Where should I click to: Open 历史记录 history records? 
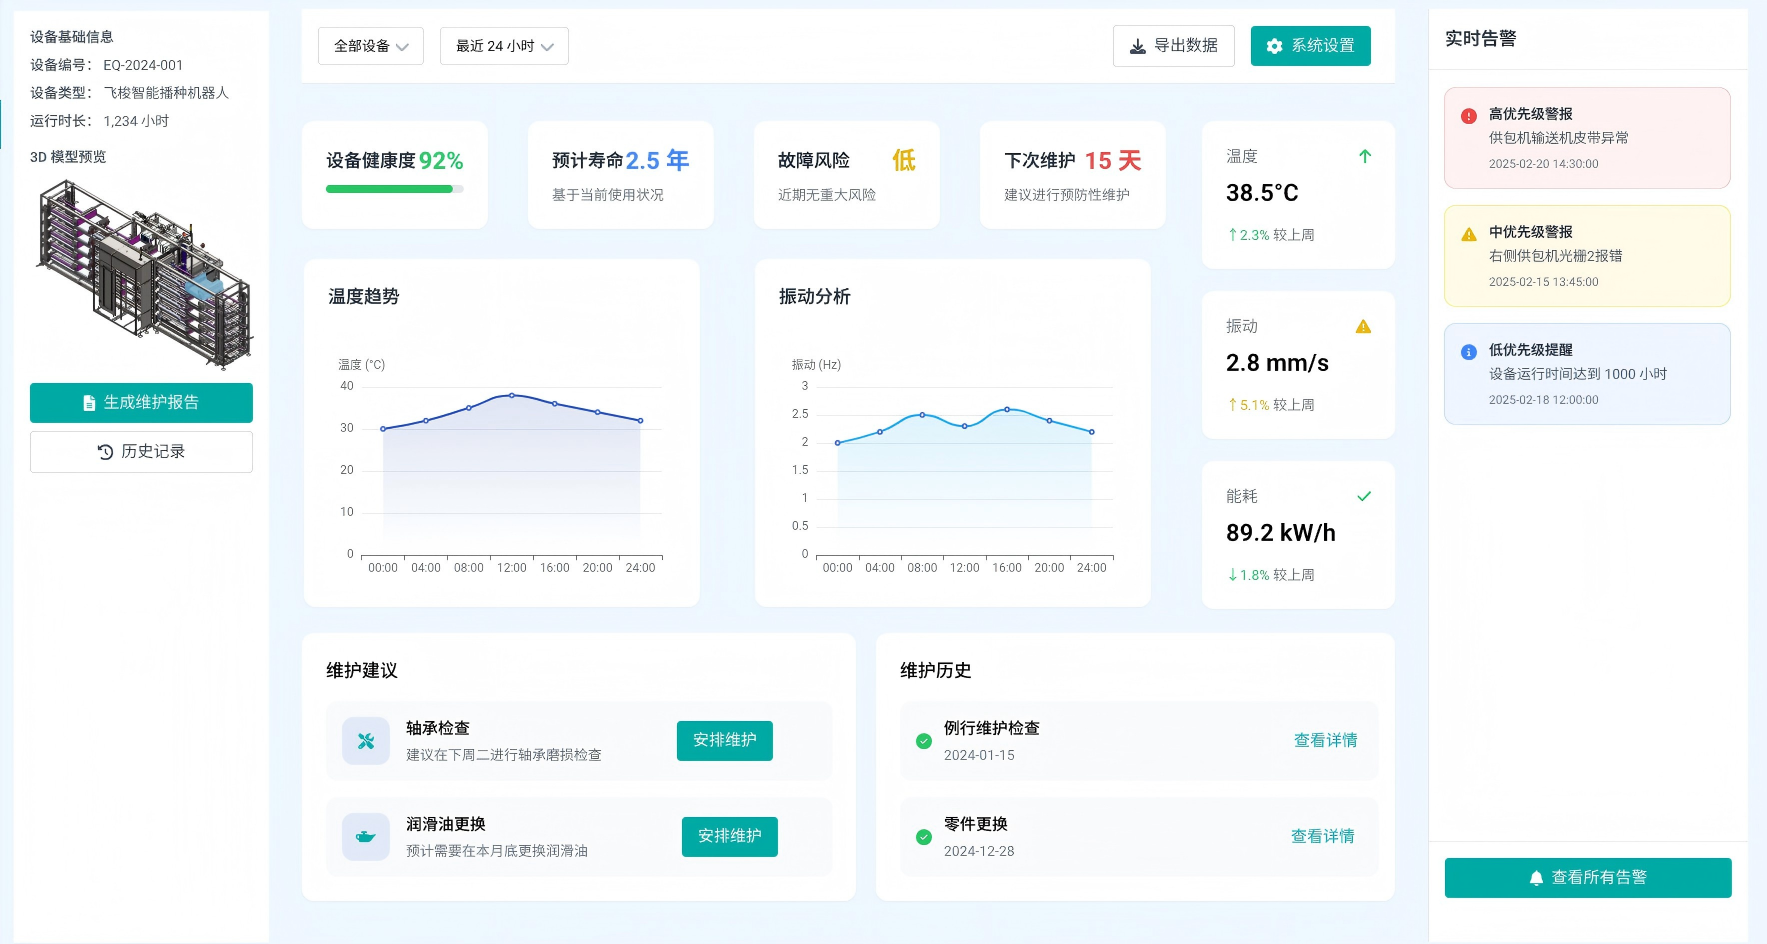pos(141,452)
